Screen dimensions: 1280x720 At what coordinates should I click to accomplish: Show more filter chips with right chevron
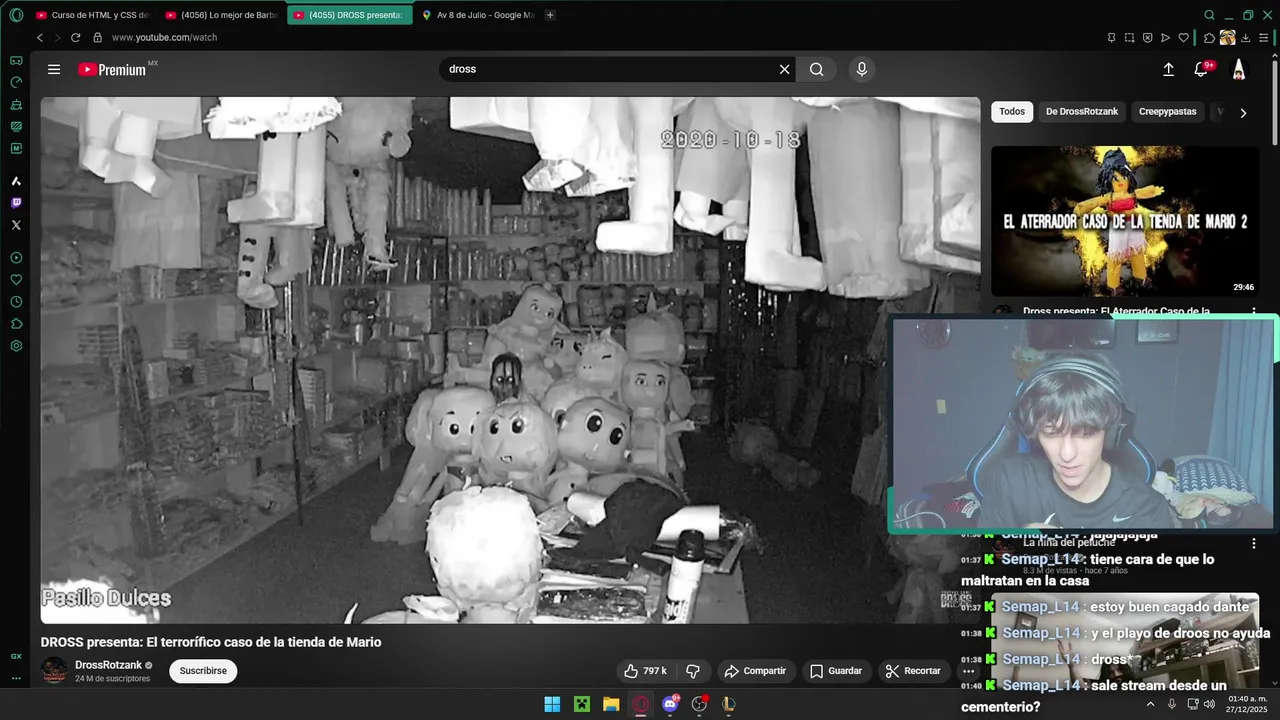pyautogui.click(x=1243, y=113)
